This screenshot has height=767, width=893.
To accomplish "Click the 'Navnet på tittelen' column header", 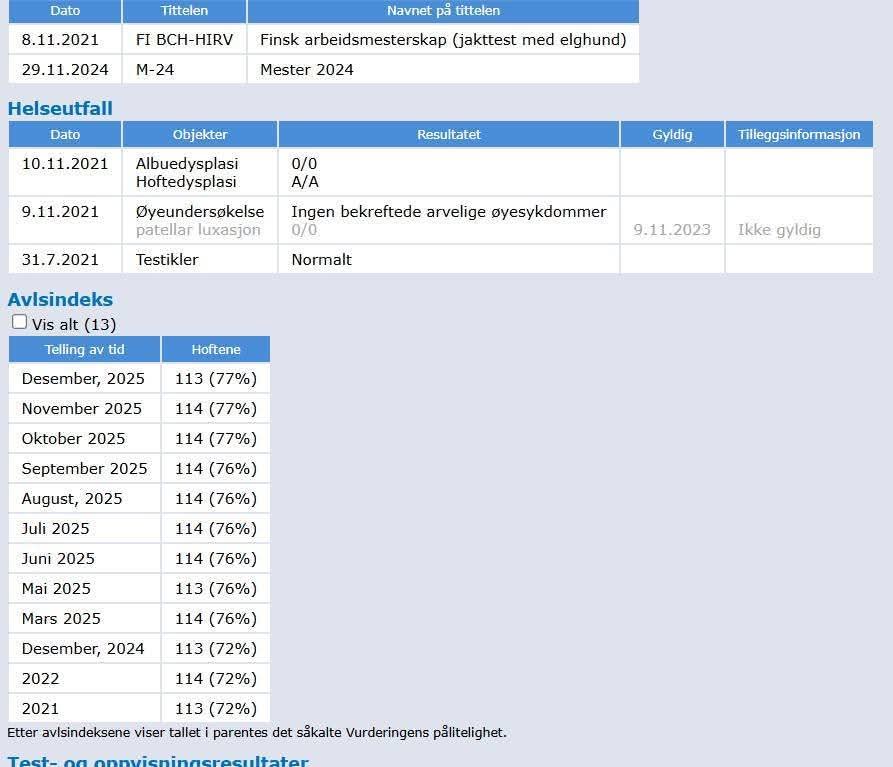I will (x=443, y=11).
